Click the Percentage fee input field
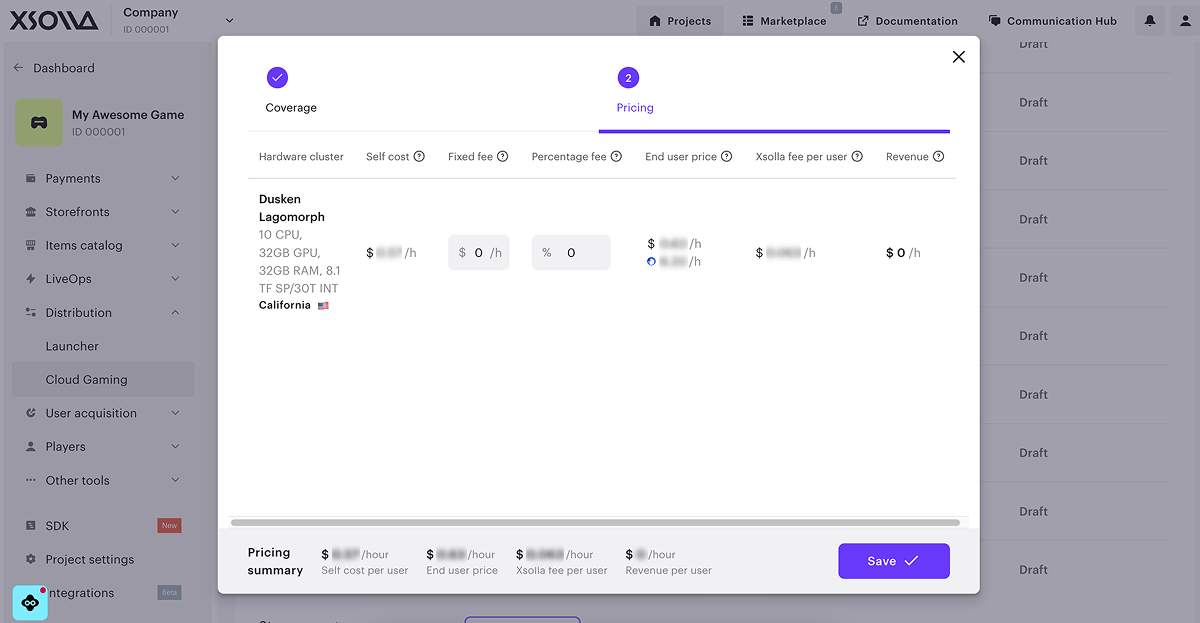The image size is (1200, 623). pyautogui.click(x=571, y=253)
